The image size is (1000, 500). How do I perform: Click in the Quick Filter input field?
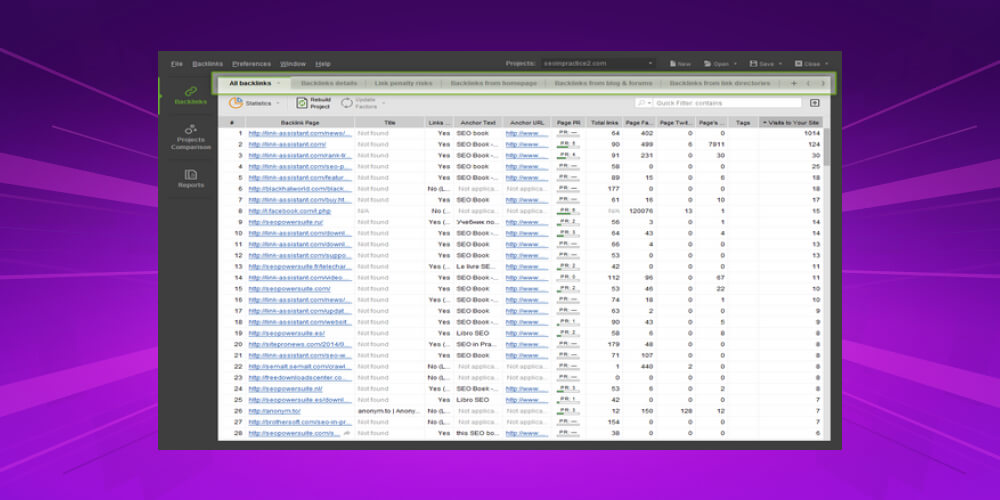coord(728,103)
